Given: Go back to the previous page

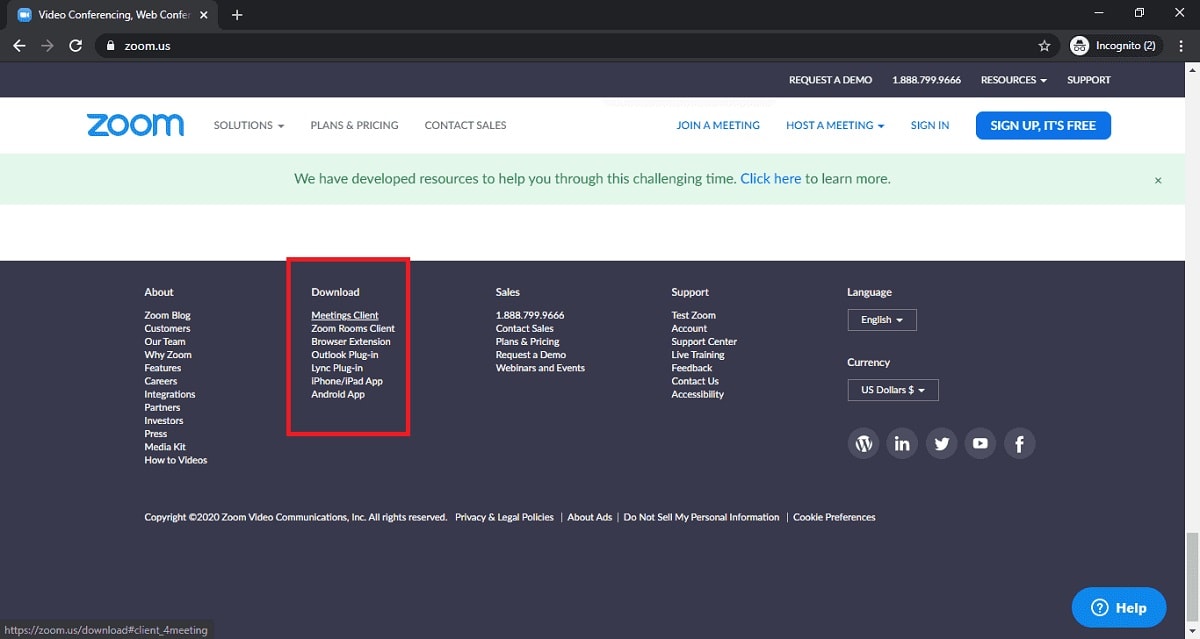Looking at the screenshot, I should click(x=19, y=46).
